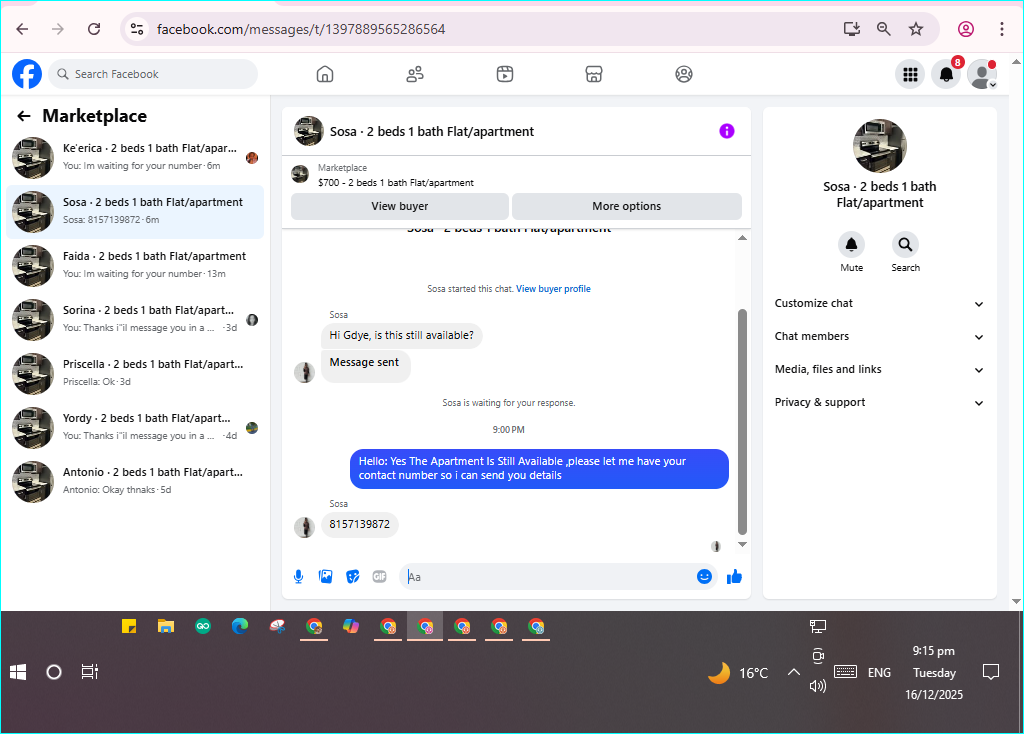
Task: Attach a photo using the image icon
Action: (325, 577)
